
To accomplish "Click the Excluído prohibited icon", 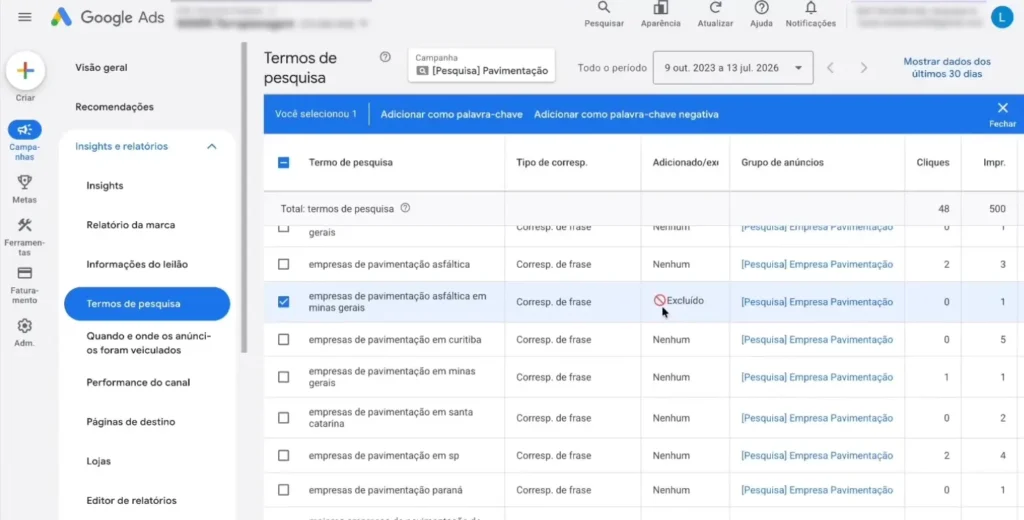I will pos(660,301).
